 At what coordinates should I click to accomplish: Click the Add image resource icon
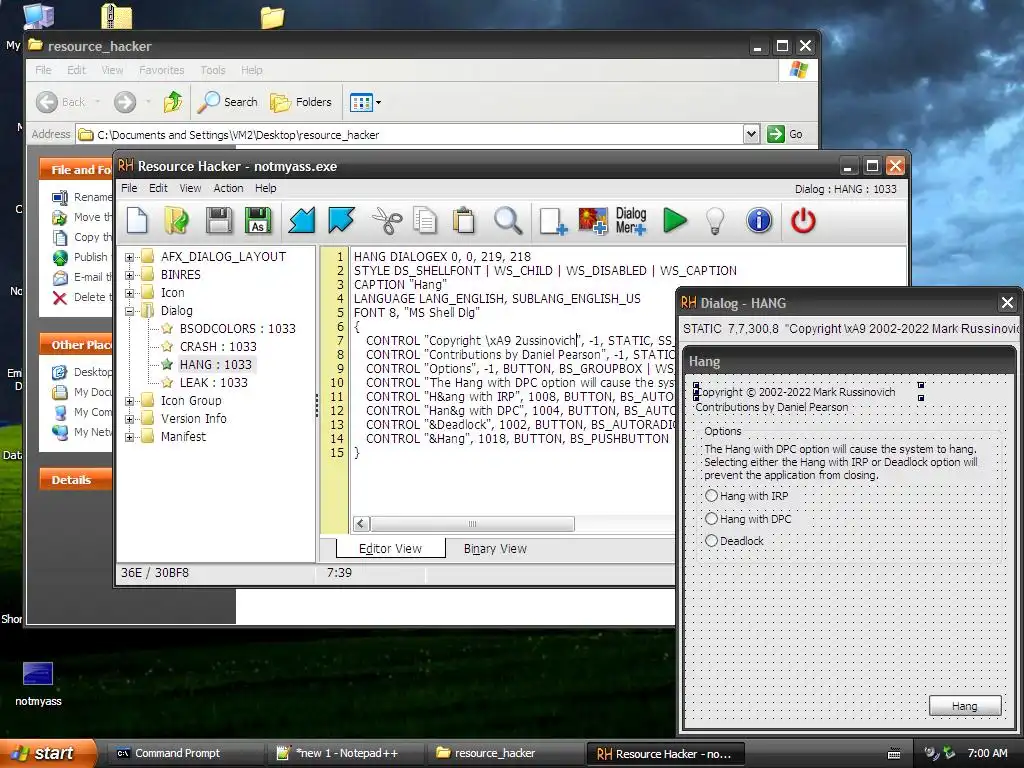[x=593, y=220]
